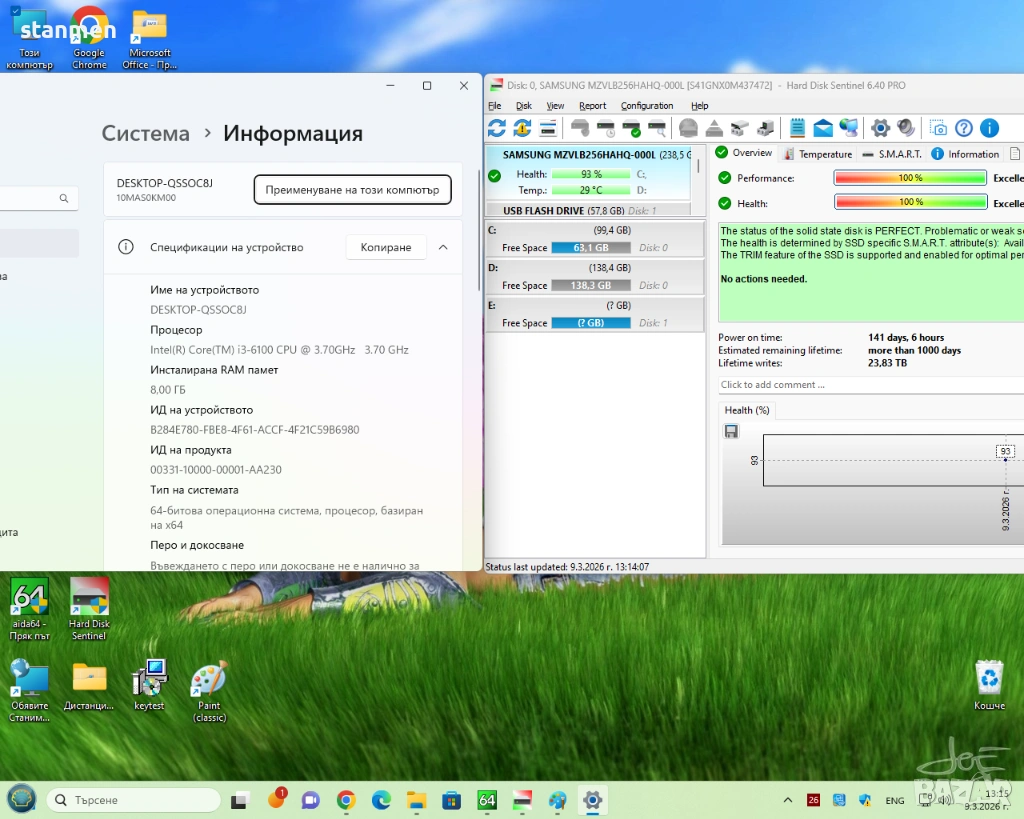Click the Преименуване на този компютър button
Viewport: 1024px width, 819px height.
click(352, 189)
